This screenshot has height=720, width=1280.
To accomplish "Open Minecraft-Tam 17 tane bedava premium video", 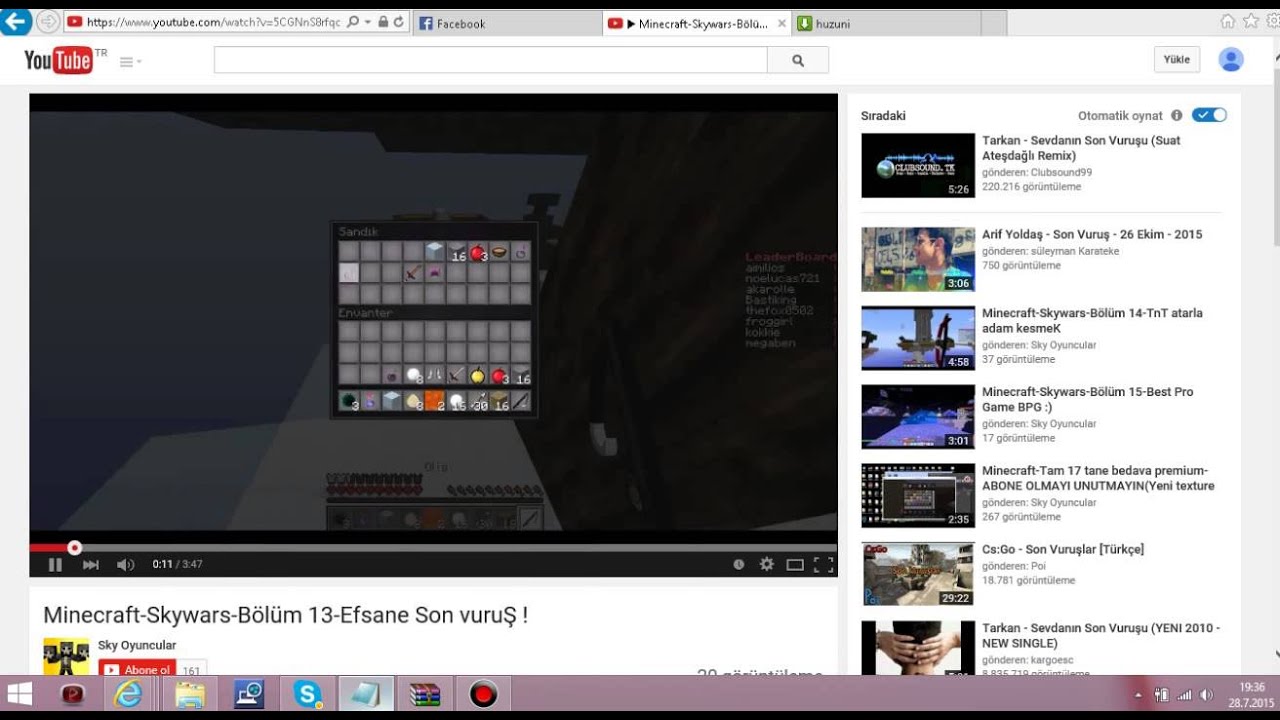I will (1098, 478).
